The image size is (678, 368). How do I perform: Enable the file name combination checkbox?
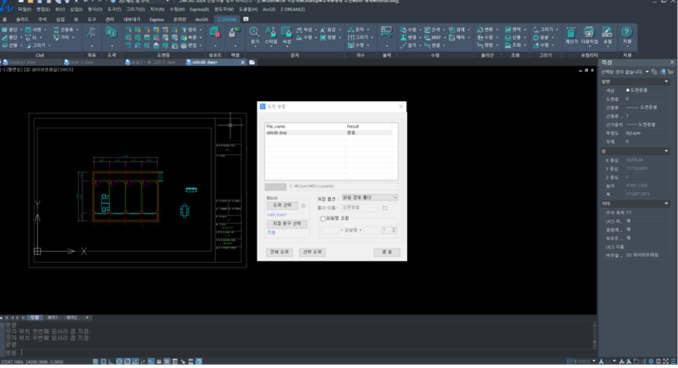(323, 218)
